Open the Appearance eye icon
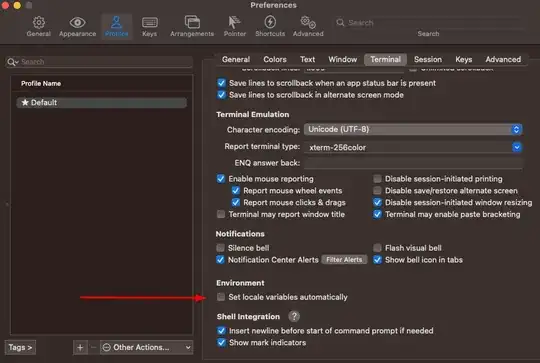The height and width of the screenshot is (363, 540). (x=77, y=23)
